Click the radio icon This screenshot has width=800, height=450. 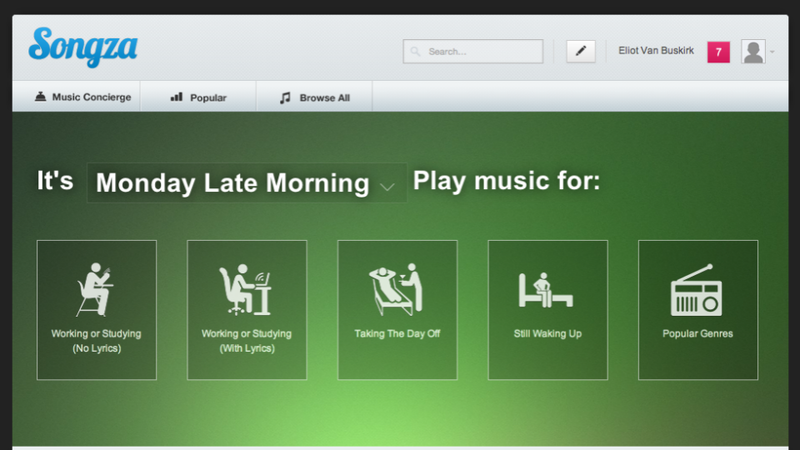pyautogui.click(x=696, y=290)
